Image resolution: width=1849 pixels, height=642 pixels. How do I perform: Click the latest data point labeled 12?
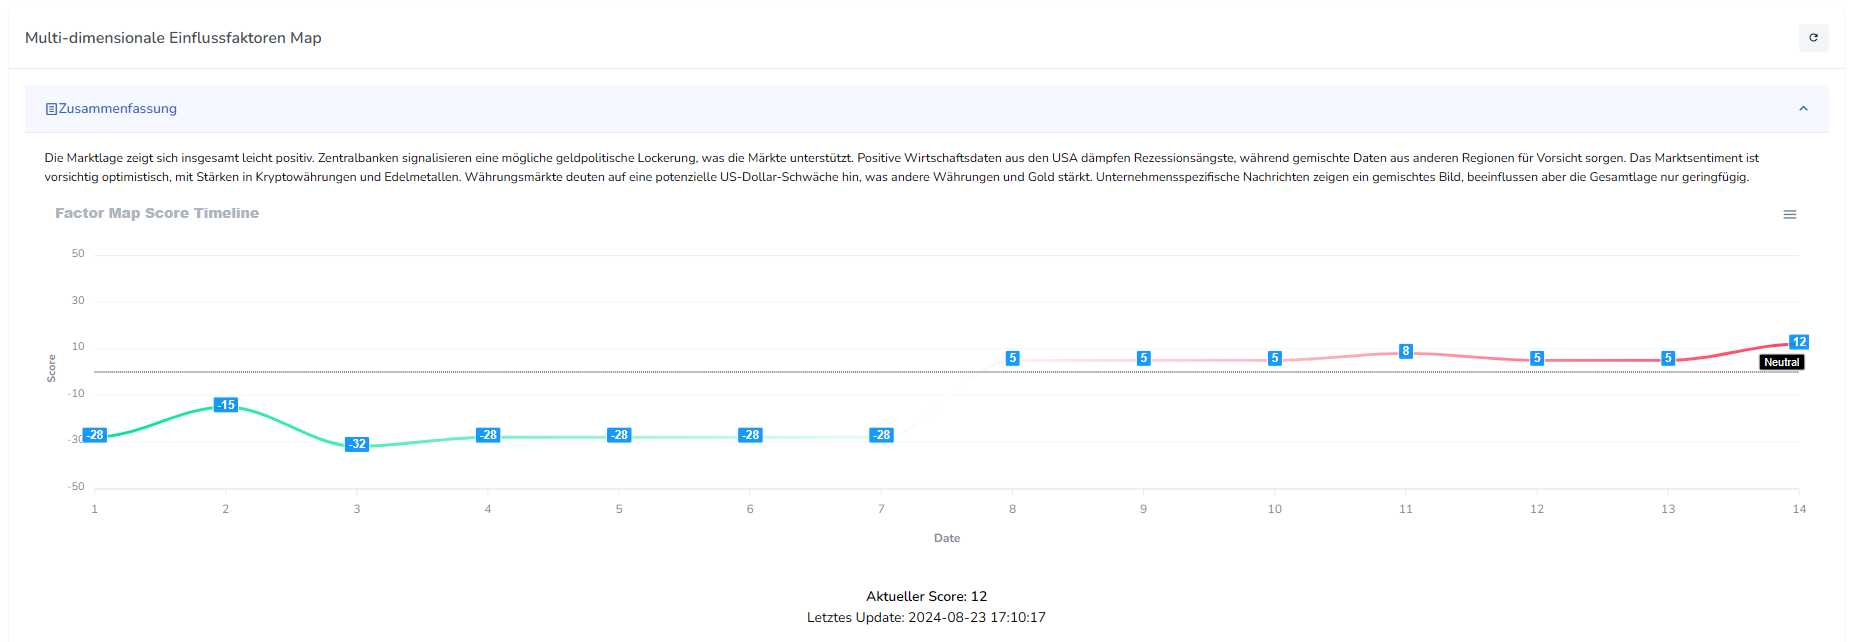pos(1798,342)
